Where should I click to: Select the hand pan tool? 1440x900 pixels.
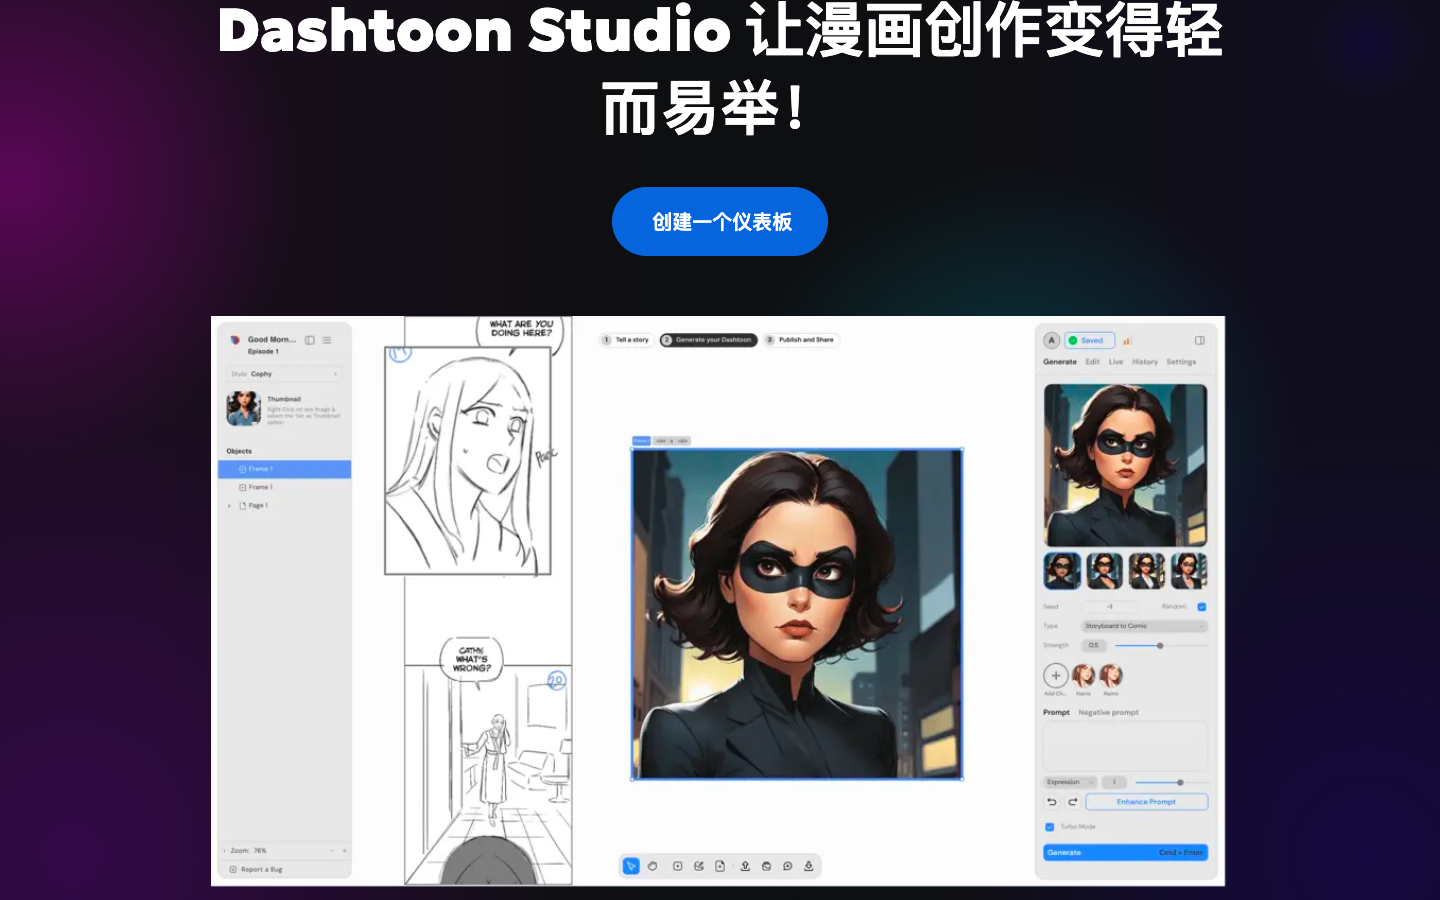pyautogui.click(x=653, y=866)
